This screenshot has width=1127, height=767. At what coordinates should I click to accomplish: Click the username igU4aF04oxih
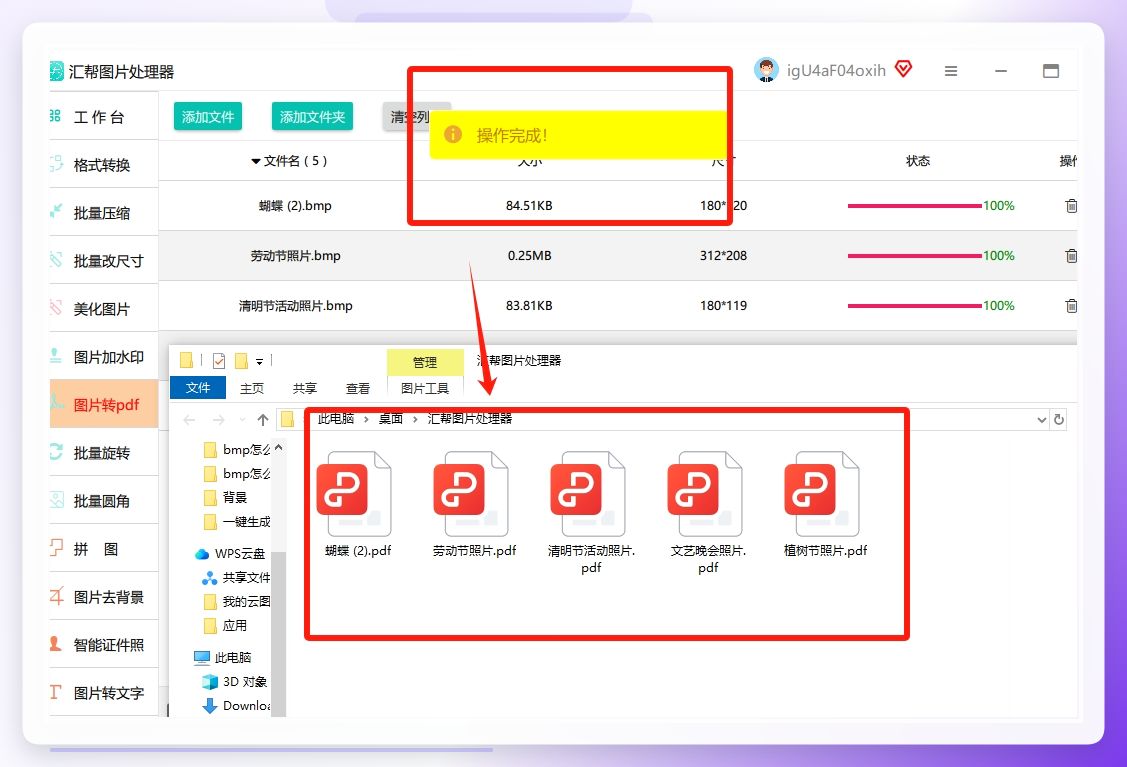(x=836, y=70)
